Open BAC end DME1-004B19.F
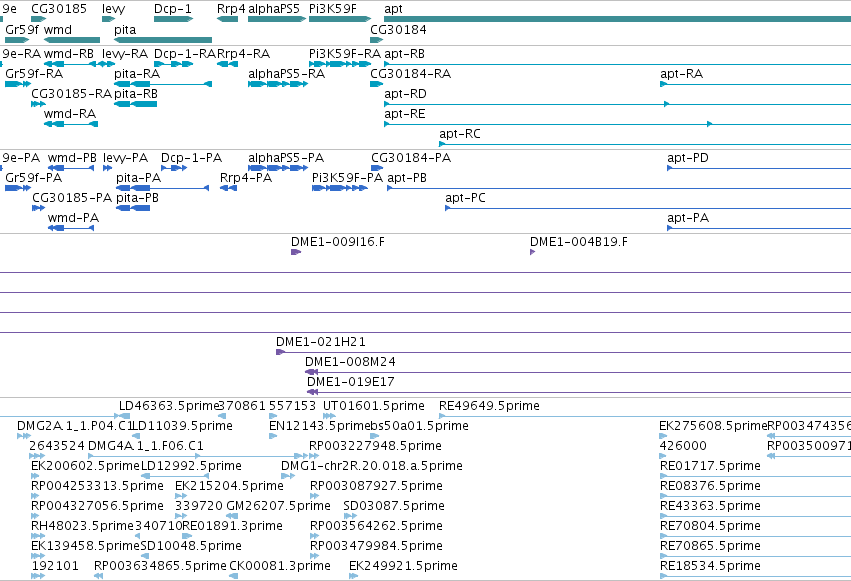This screenshot has height=581, width=851. pyautogui.click(x=579, y=242)
